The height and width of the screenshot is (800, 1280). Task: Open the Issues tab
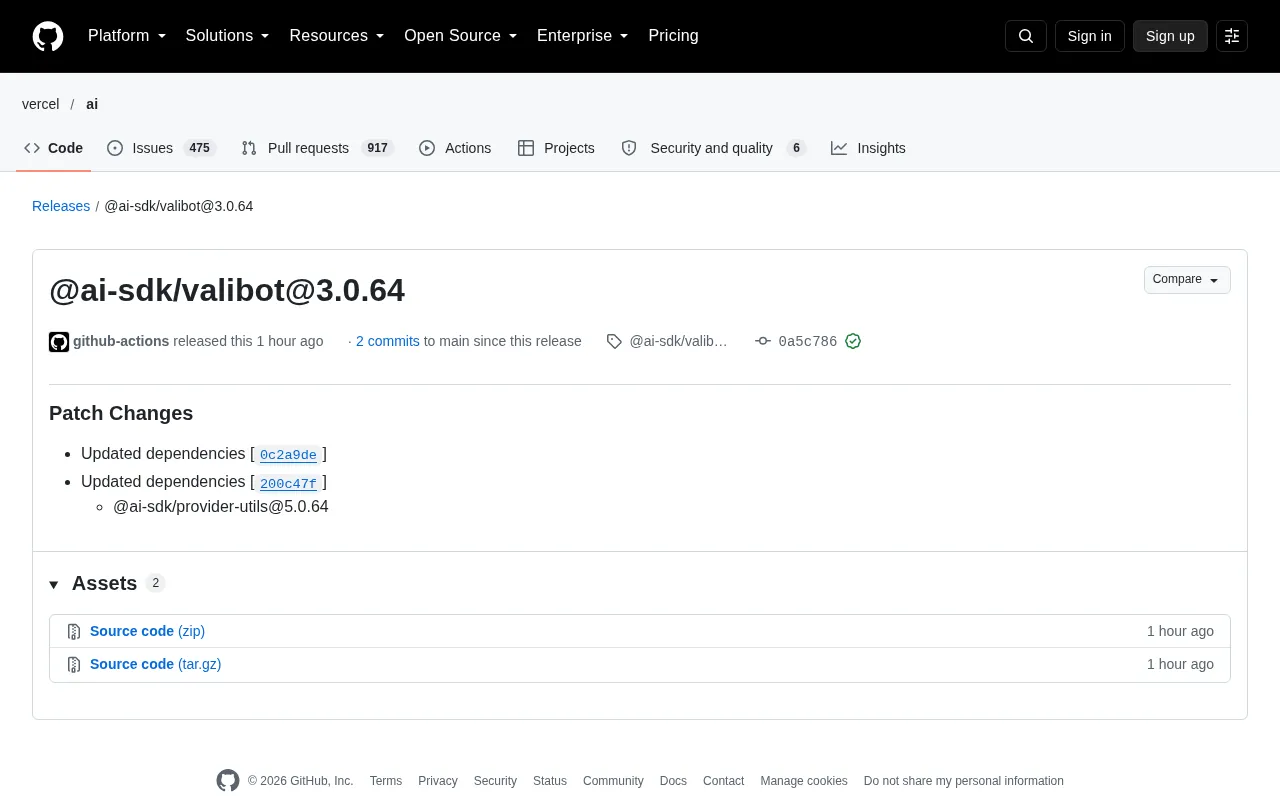[161, 148]
